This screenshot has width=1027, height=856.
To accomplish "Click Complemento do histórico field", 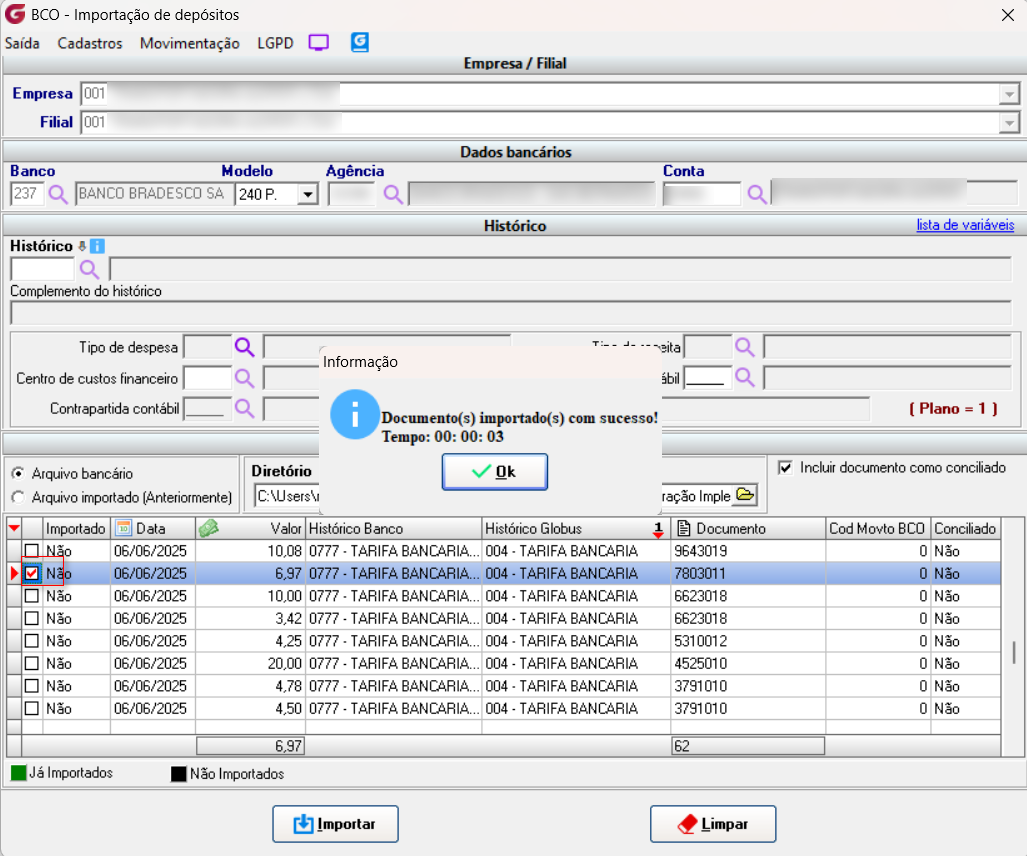I will (511, 313).
